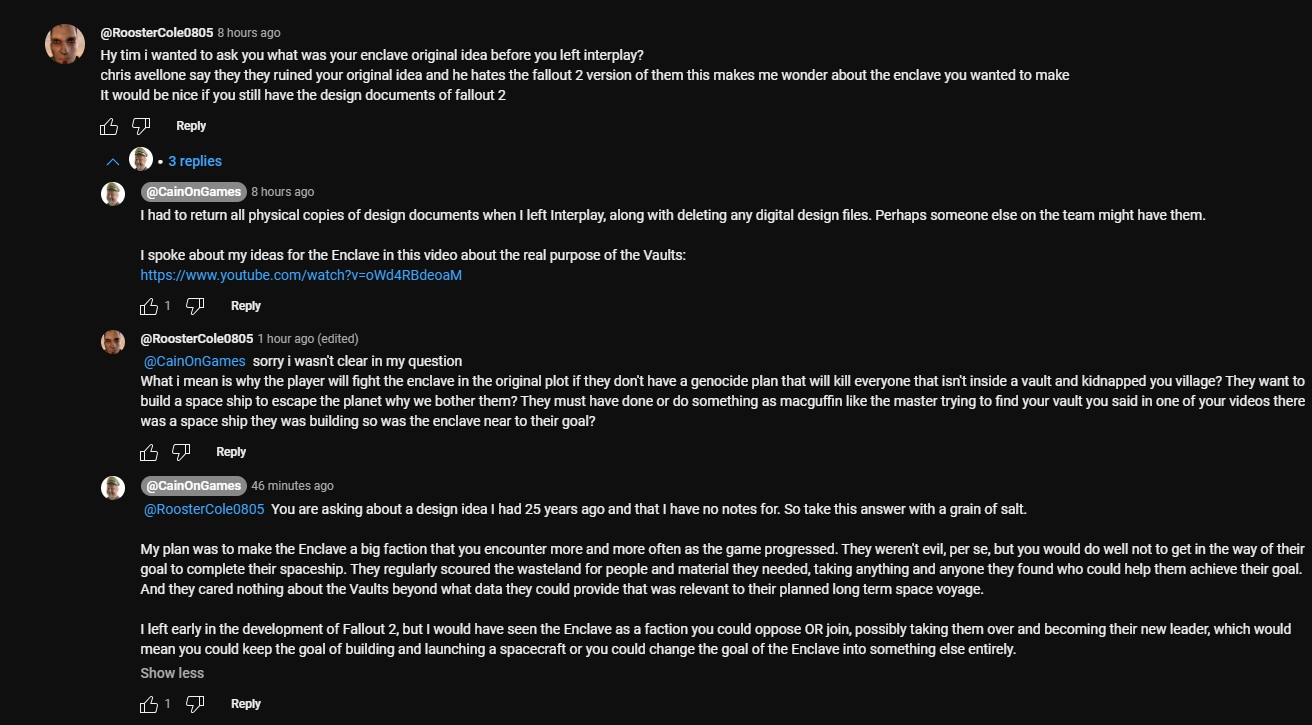The height and width of the screenshot is (725, 1312).
Task: Click Show less on the long reply
Action: pos(172,673)
